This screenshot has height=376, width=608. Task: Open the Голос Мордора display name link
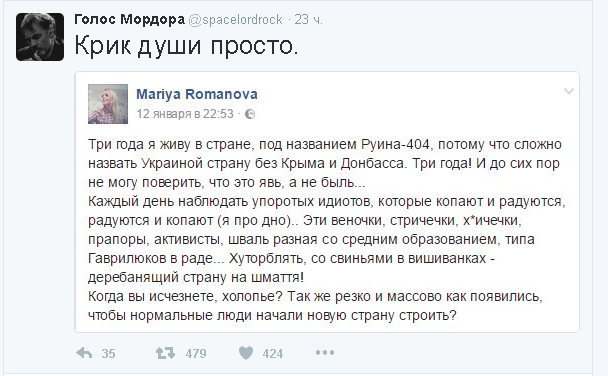(130, 19)
